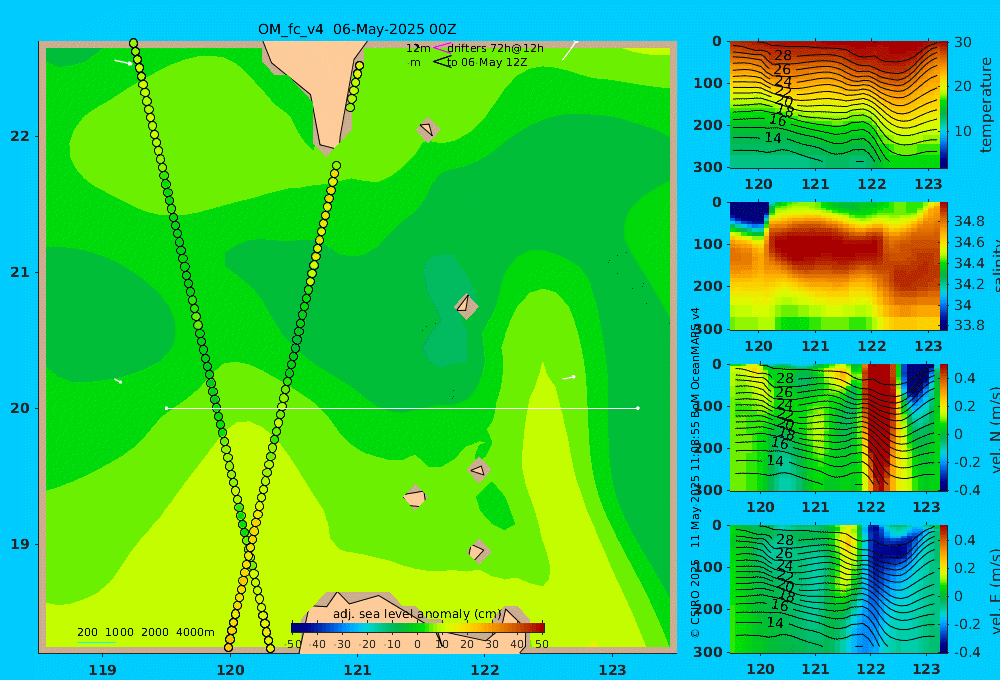Click the vel. N colorbar
This screenshot has width=1000, height=680.
[x=944, y=427]
